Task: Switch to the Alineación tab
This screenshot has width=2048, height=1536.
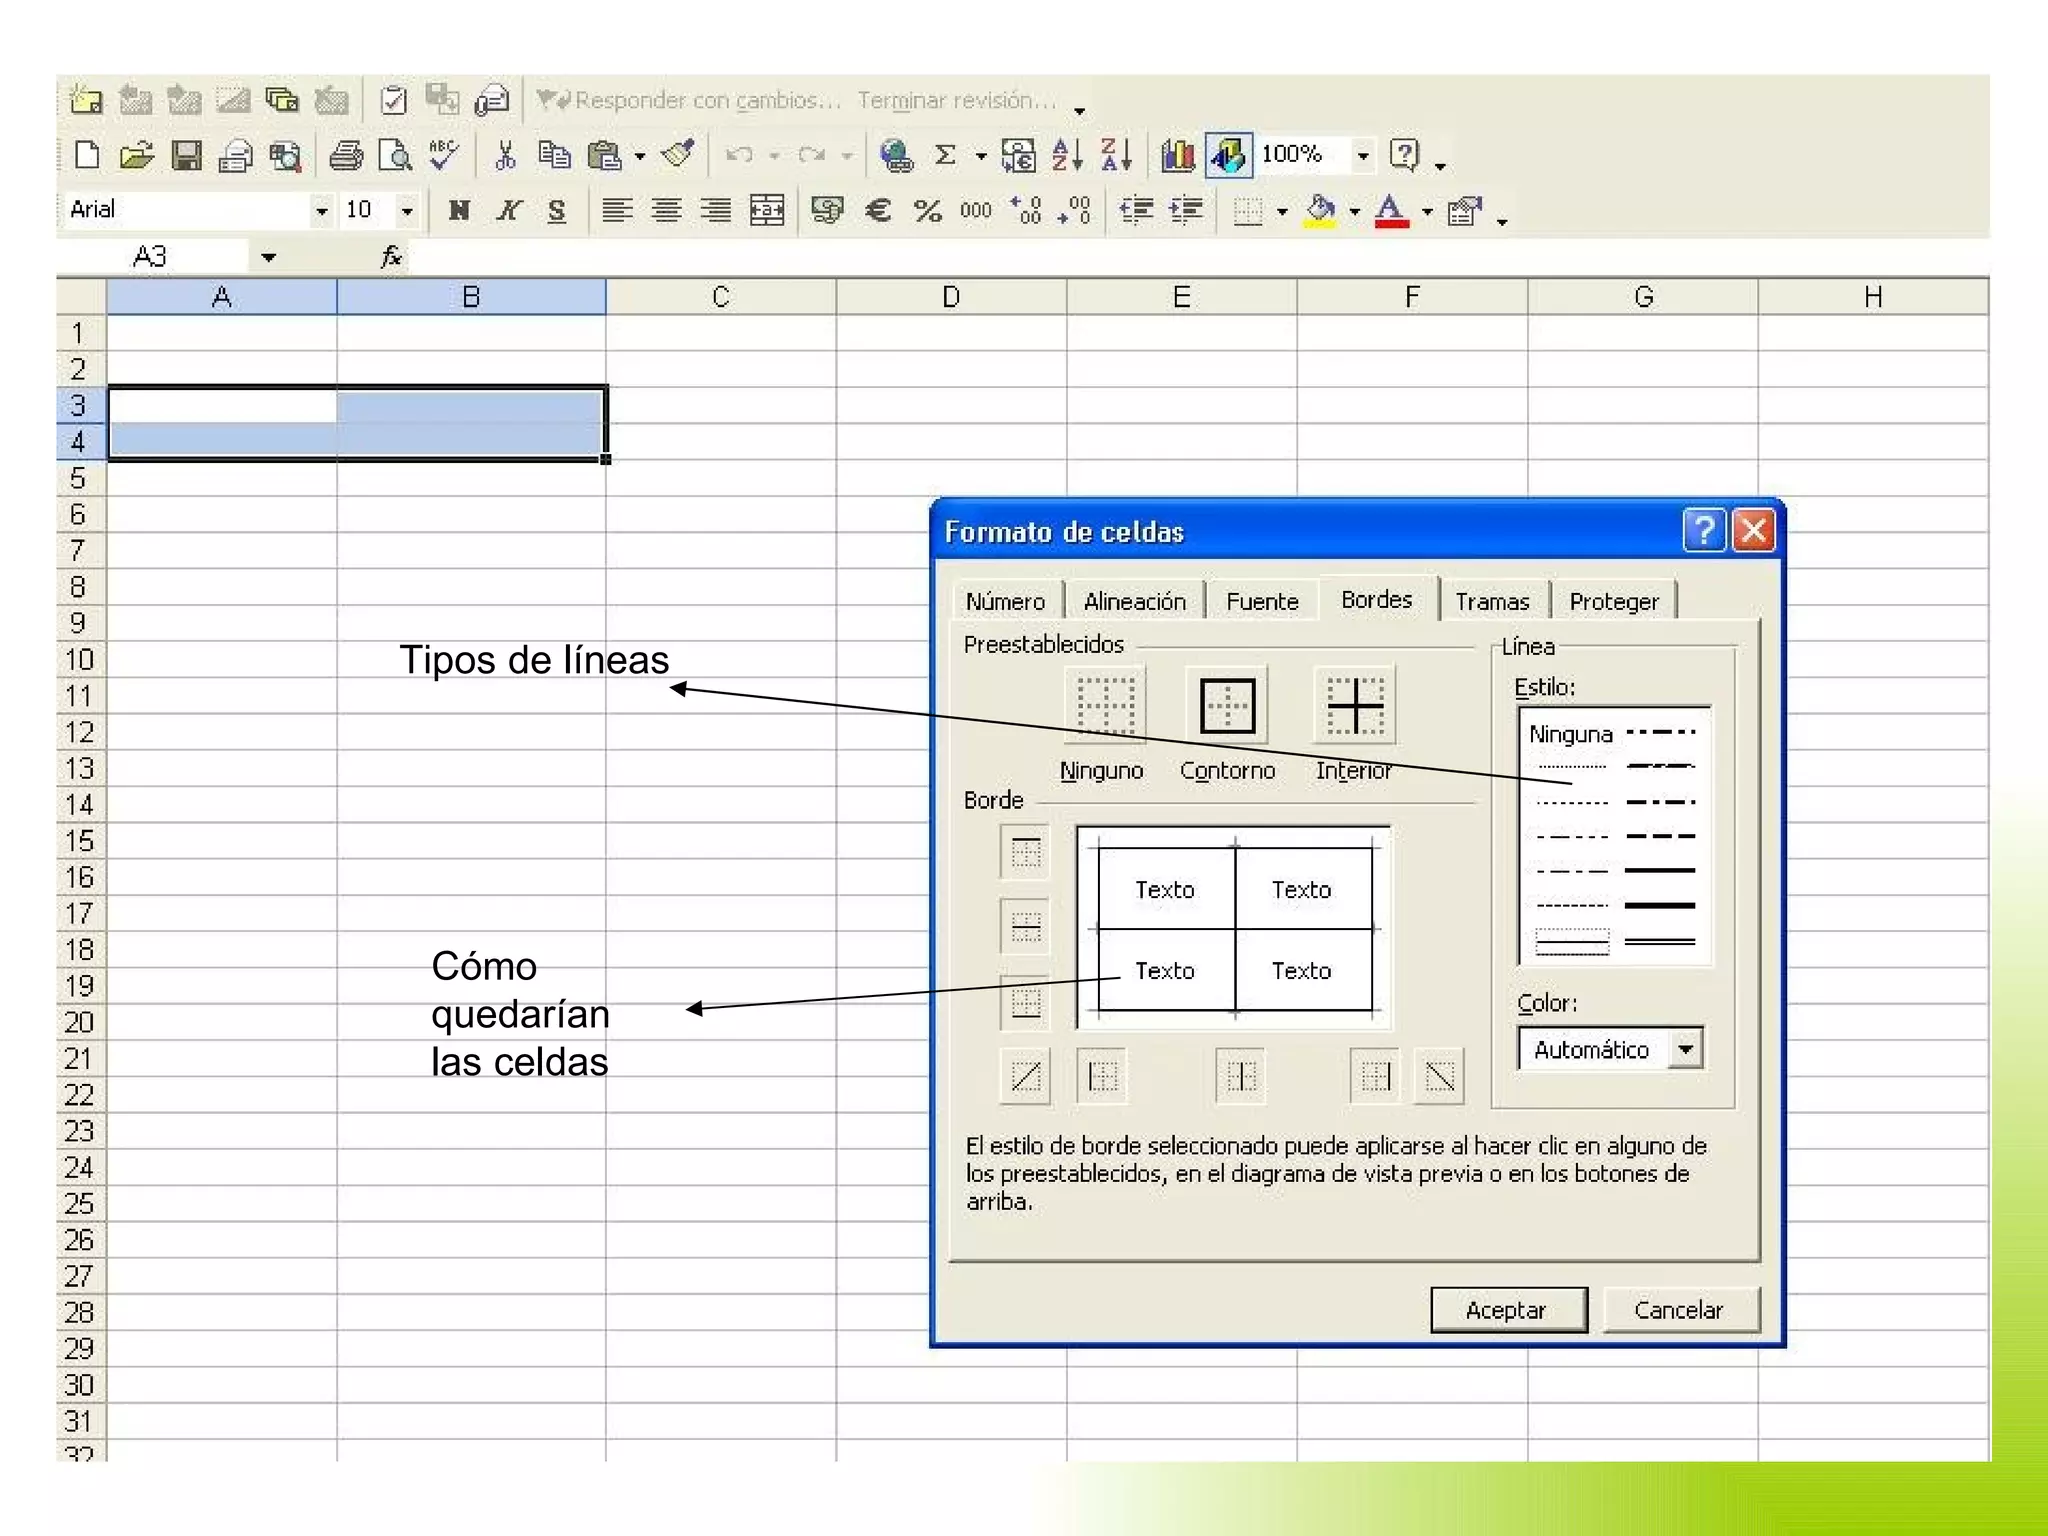Action: pos(1134,601)
